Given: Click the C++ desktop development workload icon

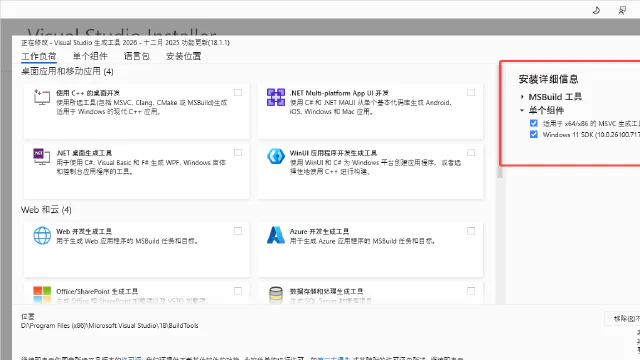Looking at the screenshot, I should [x=42, y=98].
